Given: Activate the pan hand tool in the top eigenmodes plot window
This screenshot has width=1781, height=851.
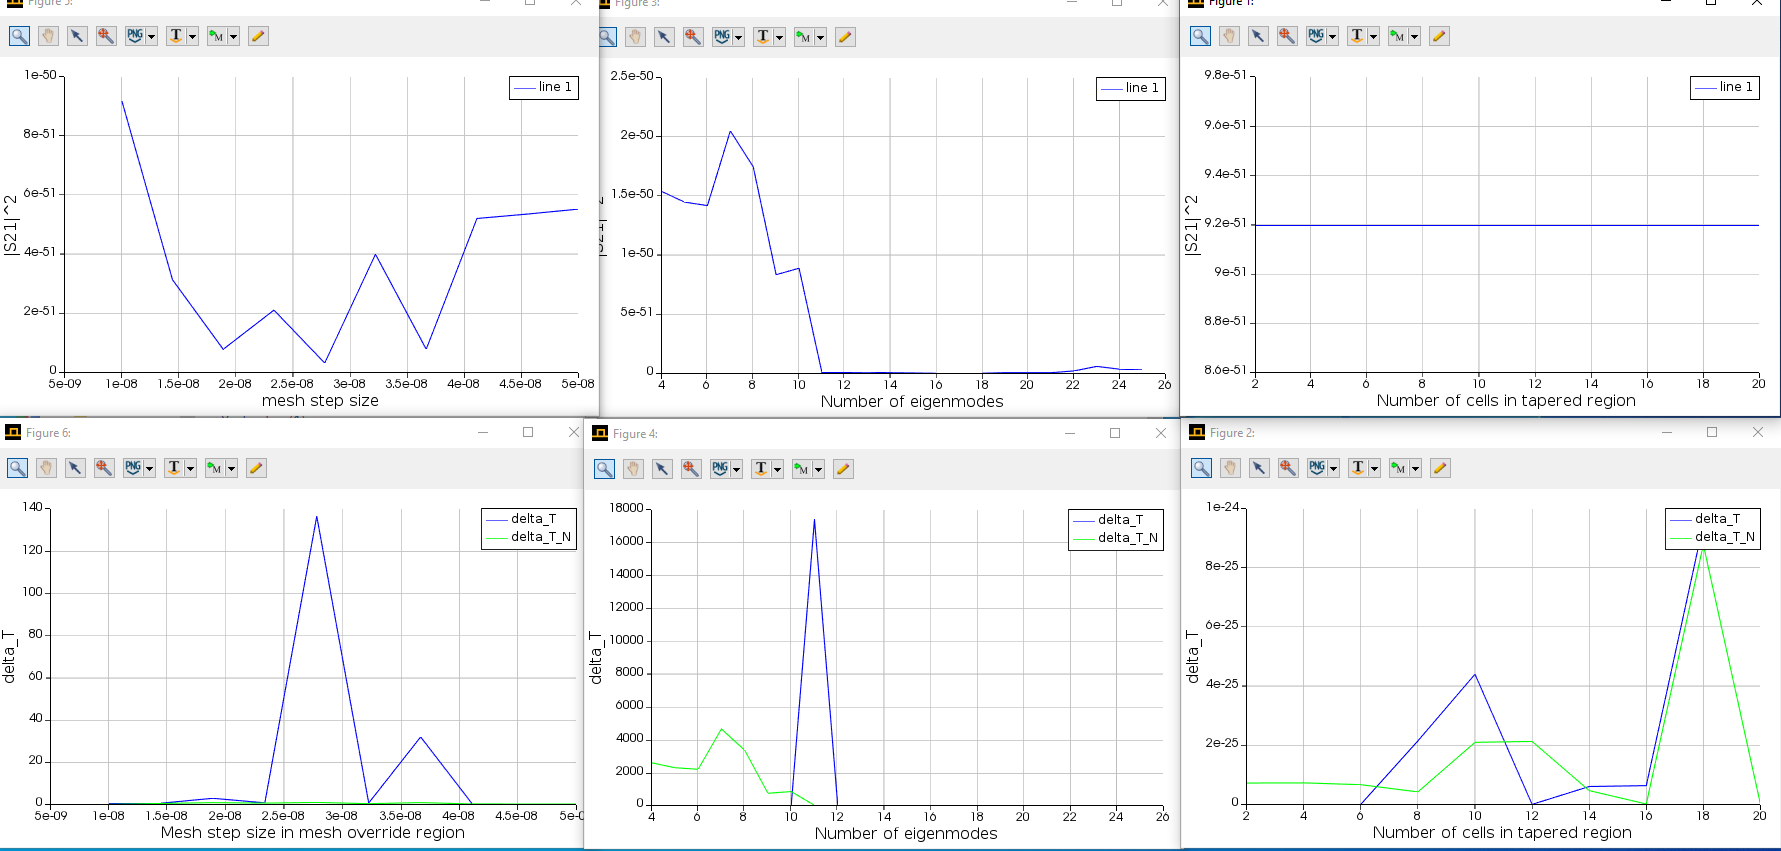Looking at the screenshot, I should point(635,37).
